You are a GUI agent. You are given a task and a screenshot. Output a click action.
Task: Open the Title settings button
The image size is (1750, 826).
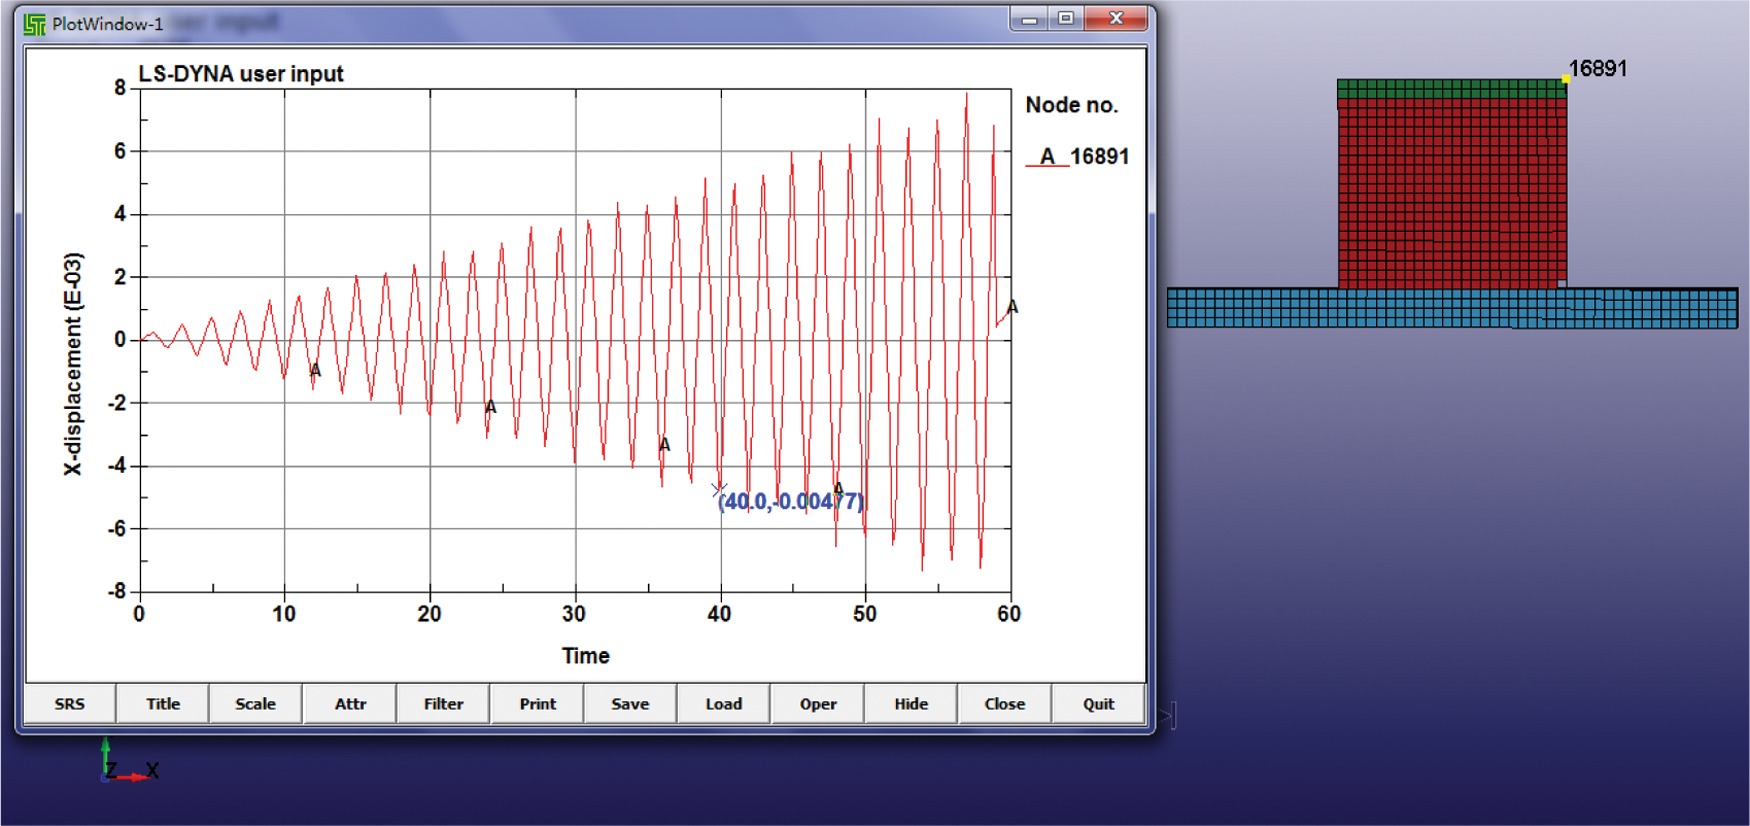click(162, 704)
